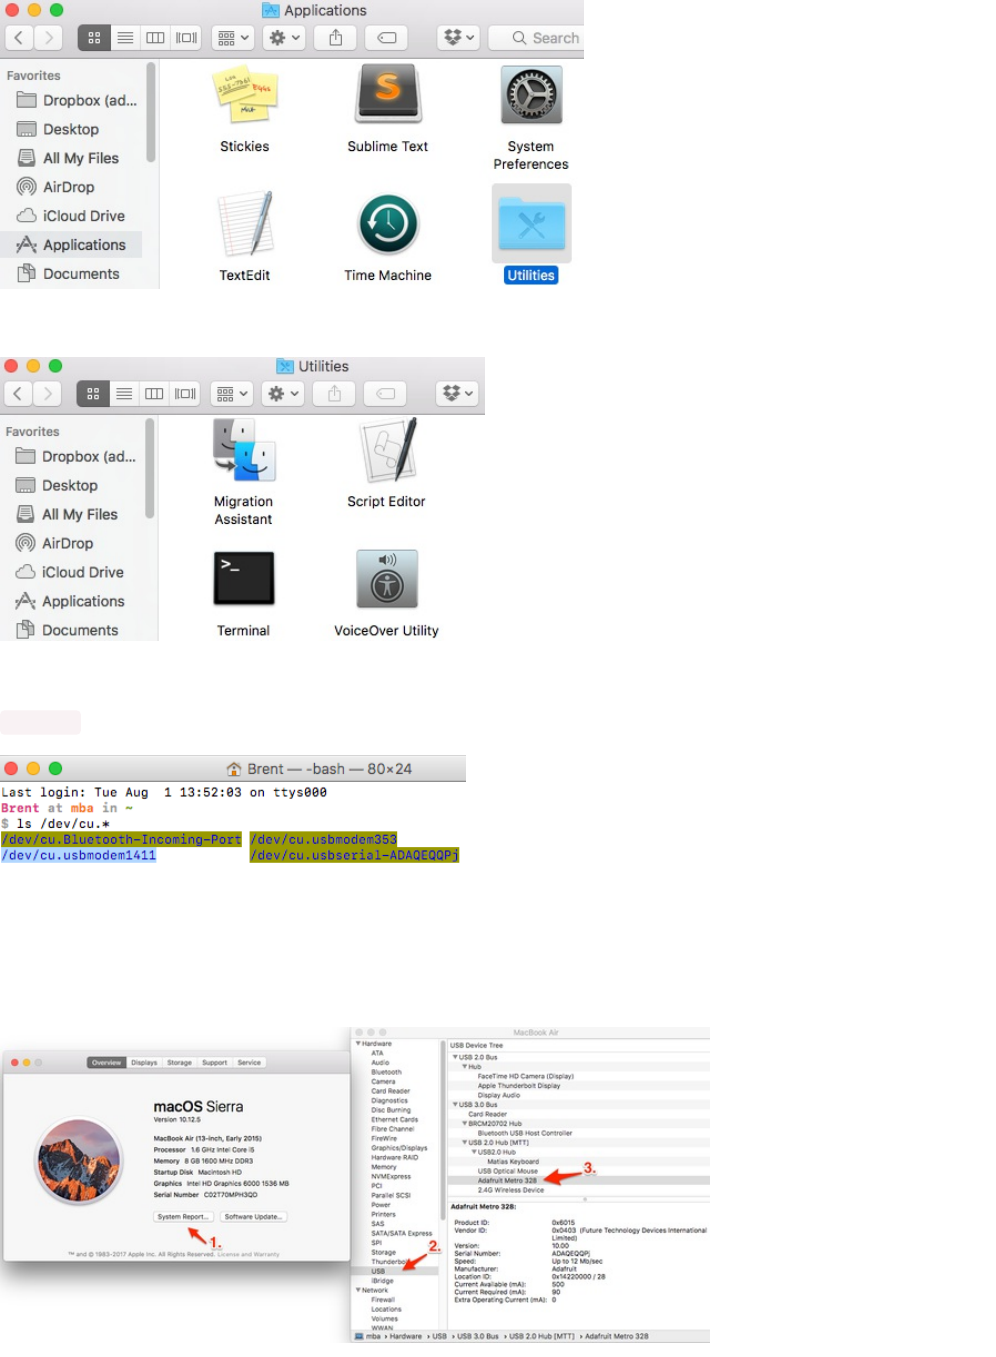The width and height of the screenshot is (996, 1357).
Task: Open TextEdit in the Applications window
Action: click(x=245, y=224)
